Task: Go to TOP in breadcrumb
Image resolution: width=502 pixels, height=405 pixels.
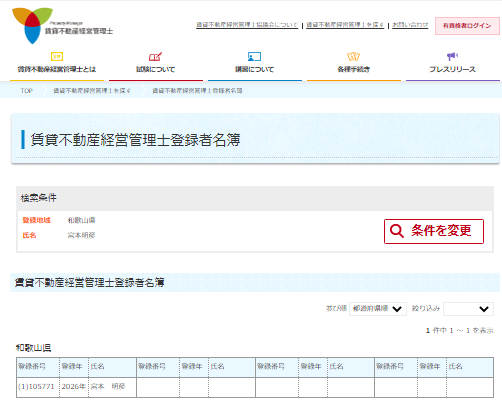Action: click(x=26, y=91)
